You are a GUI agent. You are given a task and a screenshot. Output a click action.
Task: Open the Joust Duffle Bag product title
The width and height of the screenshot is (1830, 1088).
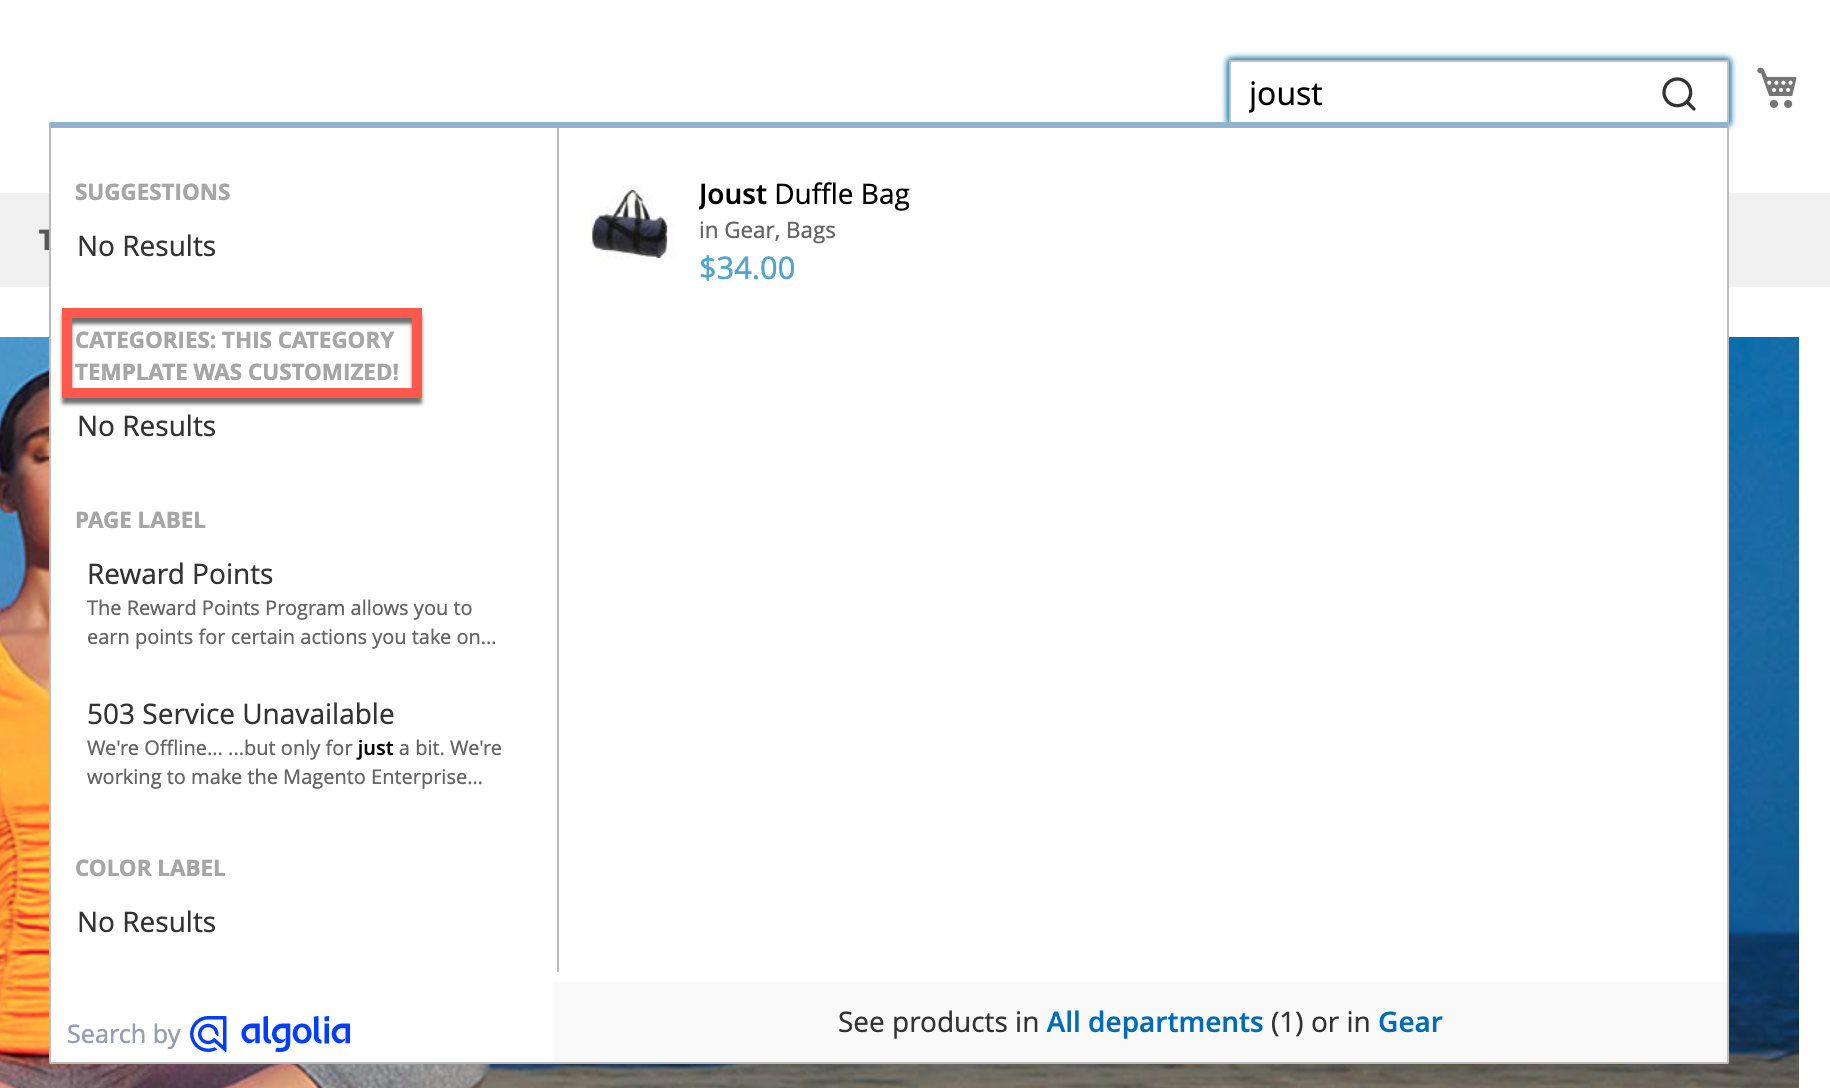(x=803, y=194)
